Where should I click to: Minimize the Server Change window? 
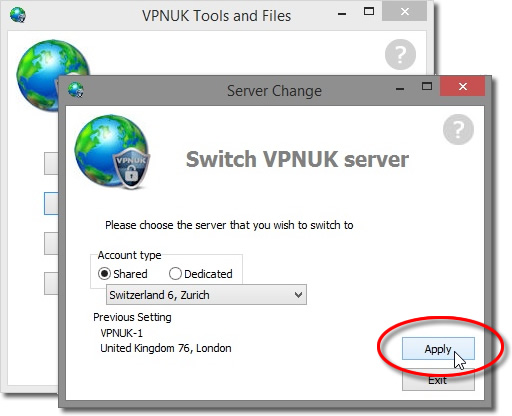(x=400, y=89)
